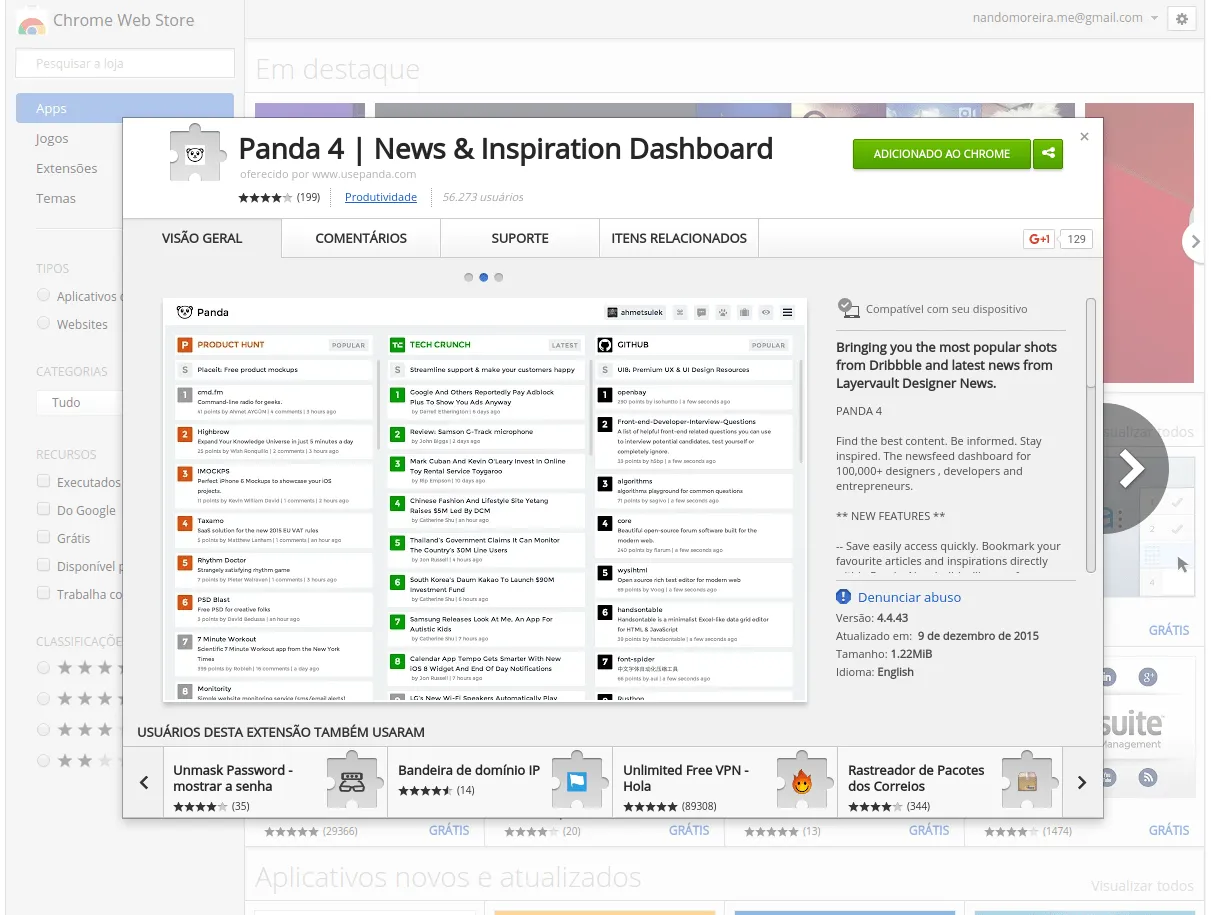Open the nandomoreira.me@gmail.com account dropdown

pos(1065,18)
